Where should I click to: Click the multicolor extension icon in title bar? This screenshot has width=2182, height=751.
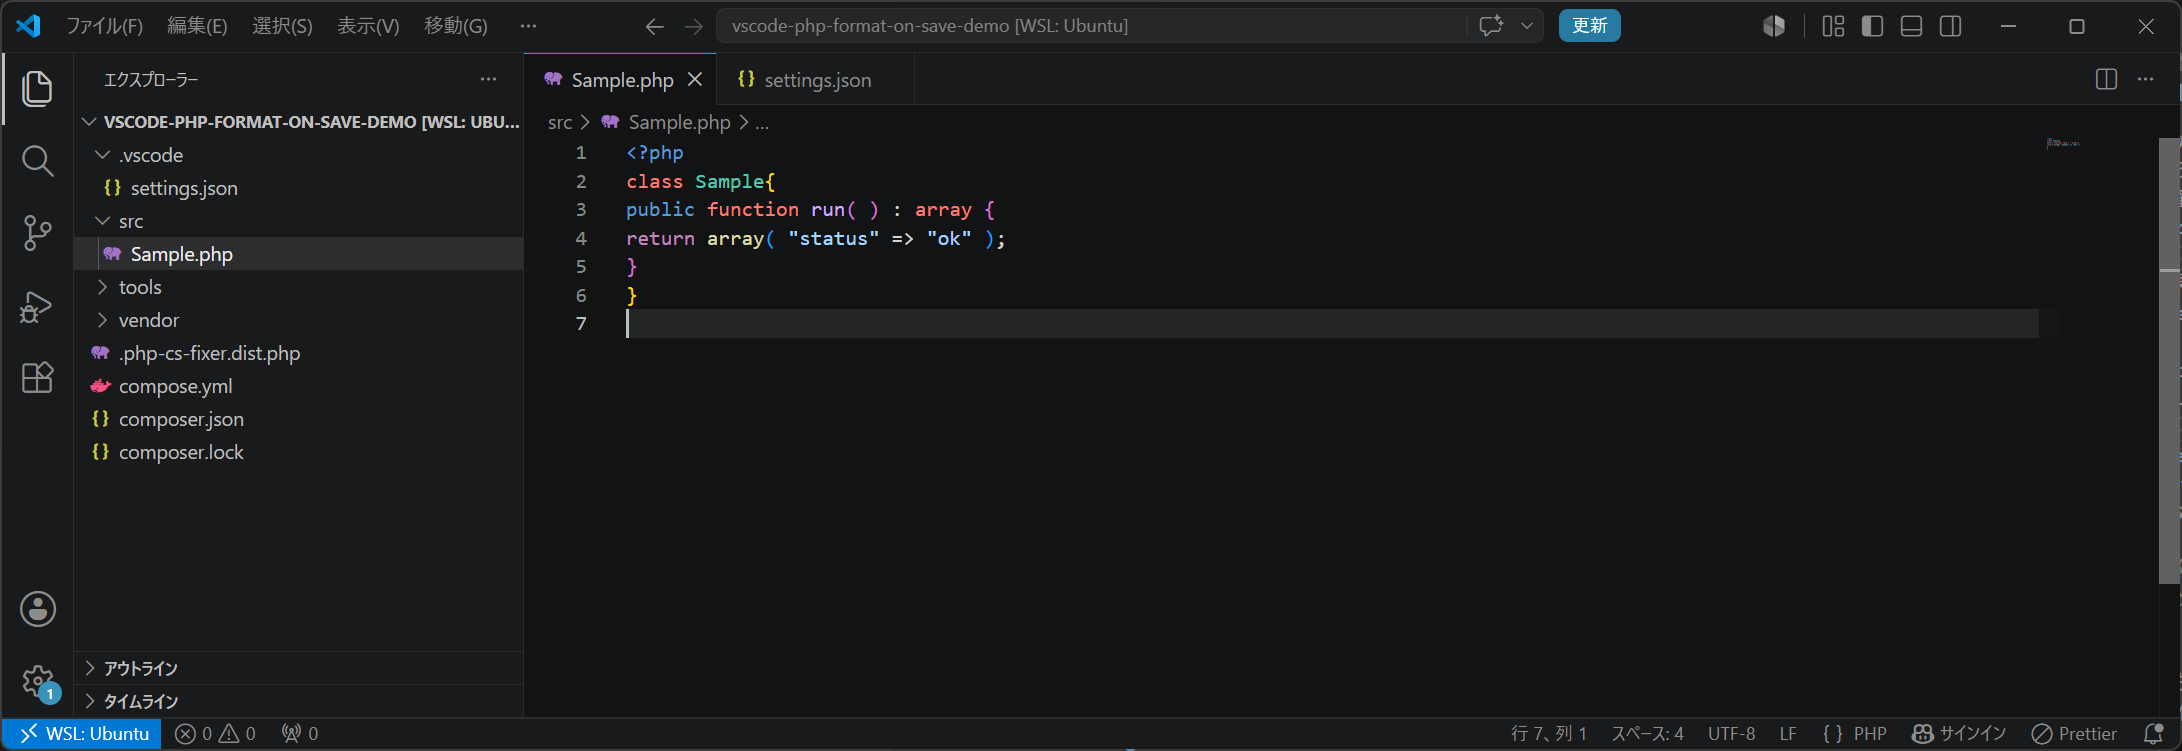(1774, 26)
